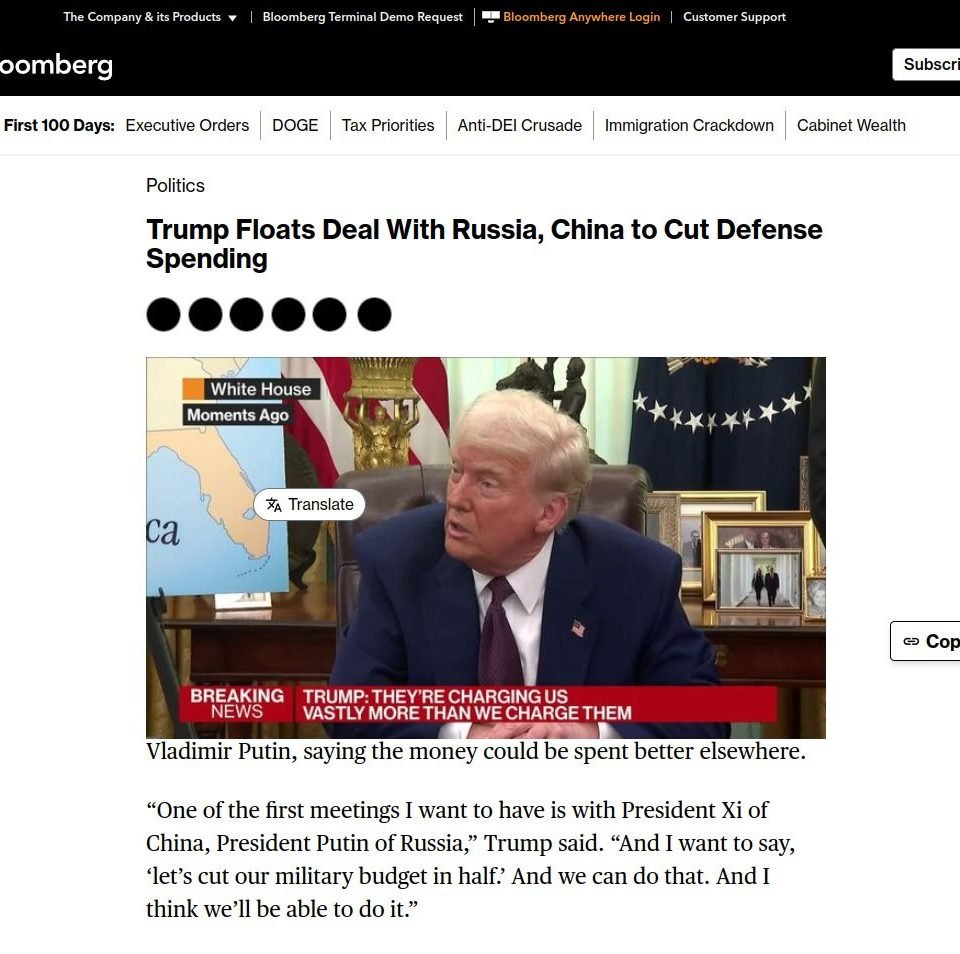Screen dimensions: 960x954
Task: Click the sixth black share circle icon
Action: tap(374, 315)
